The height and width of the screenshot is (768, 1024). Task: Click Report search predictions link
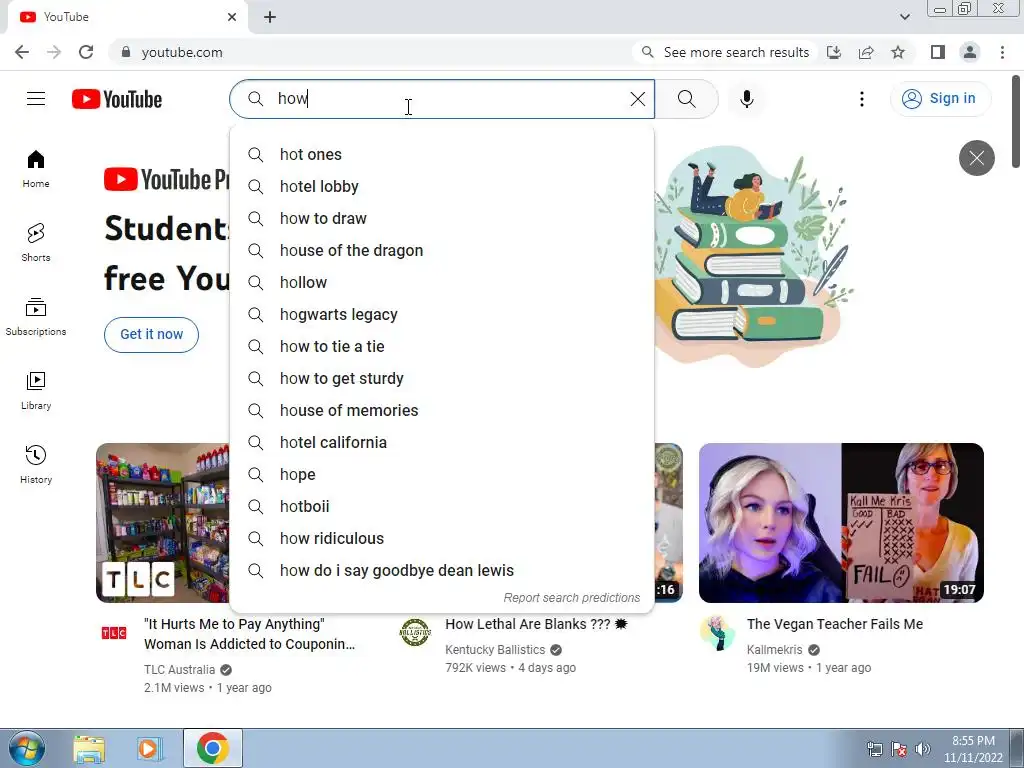coord(571,598)
